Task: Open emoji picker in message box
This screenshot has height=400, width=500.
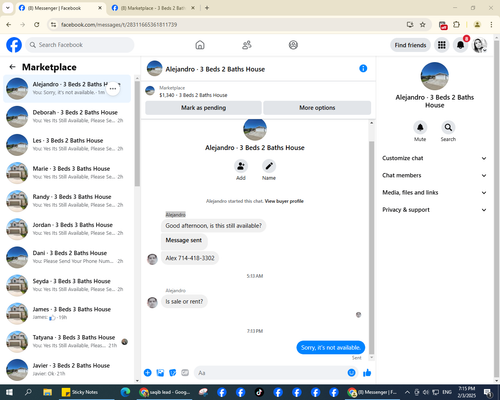Action: click(x=351, y=373)
